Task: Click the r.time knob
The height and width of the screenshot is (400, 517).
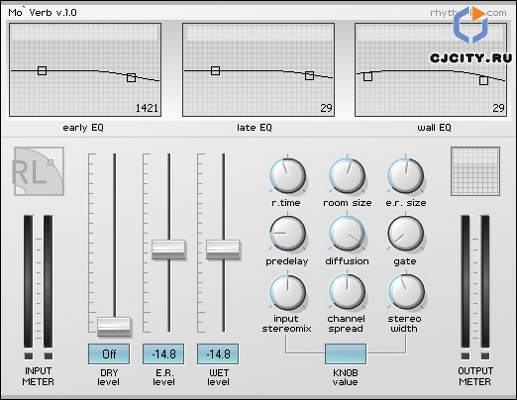Action: [287, 176]
